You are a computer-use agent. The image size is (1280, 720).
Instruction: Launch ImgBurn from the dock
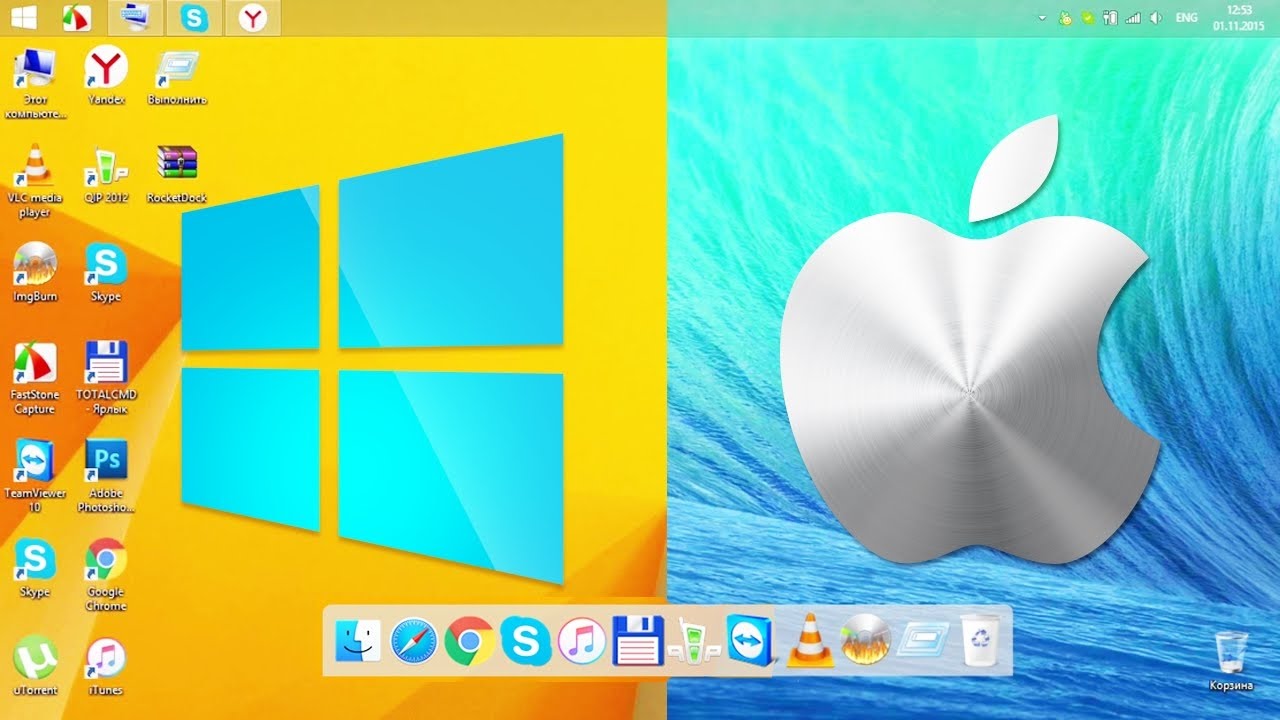click(x=866, y=641)
